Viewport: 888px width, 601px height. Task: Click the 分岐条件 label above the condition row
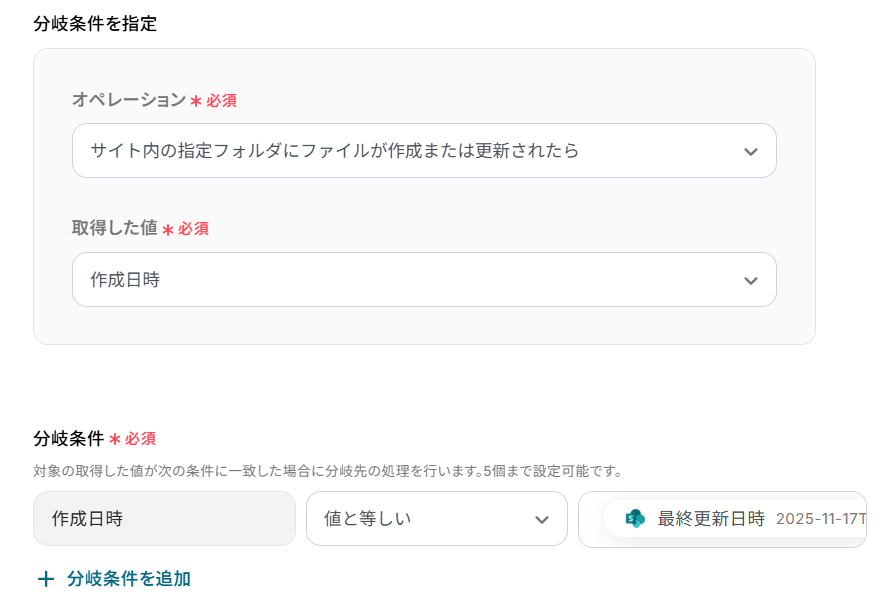coord(68,438)
